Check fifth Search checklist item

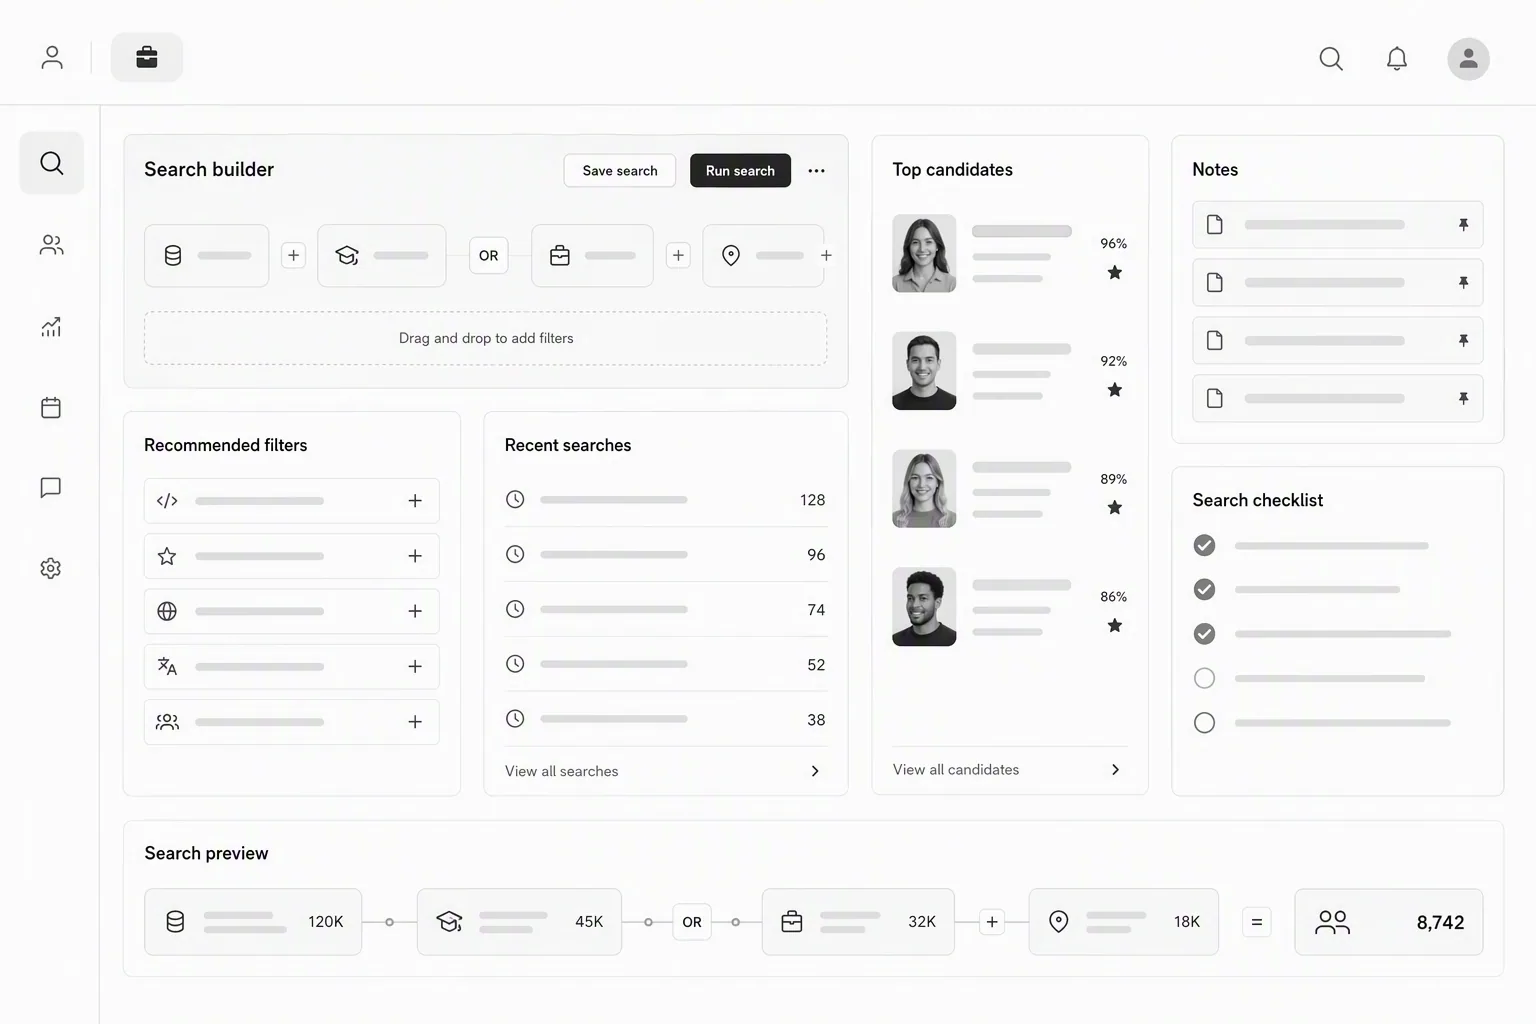pos(1205,722)
